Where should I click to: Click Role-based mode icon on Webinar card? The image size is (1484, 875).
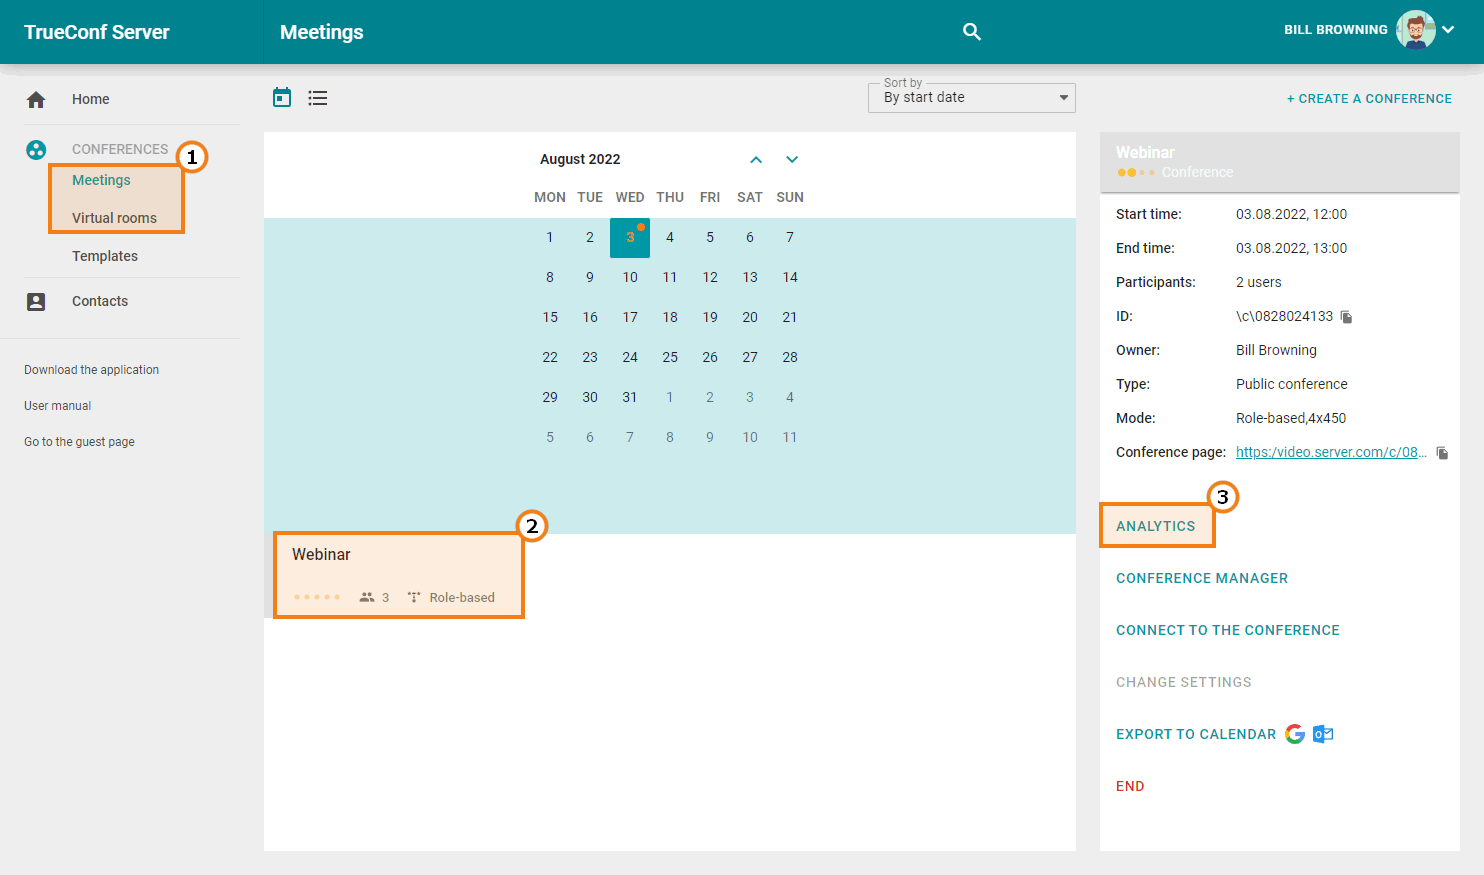point(414,597)
